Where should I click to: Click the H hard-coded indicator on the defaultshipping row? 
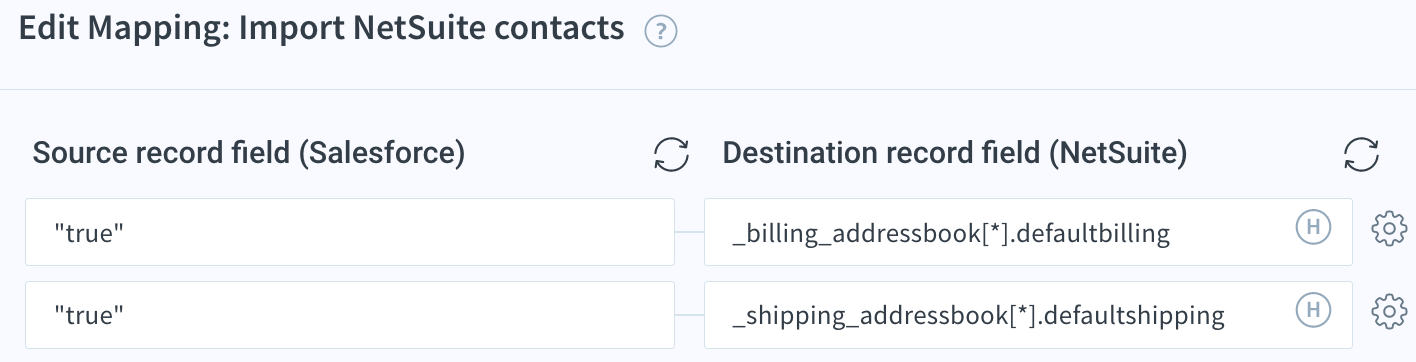tap(1313, 311)
